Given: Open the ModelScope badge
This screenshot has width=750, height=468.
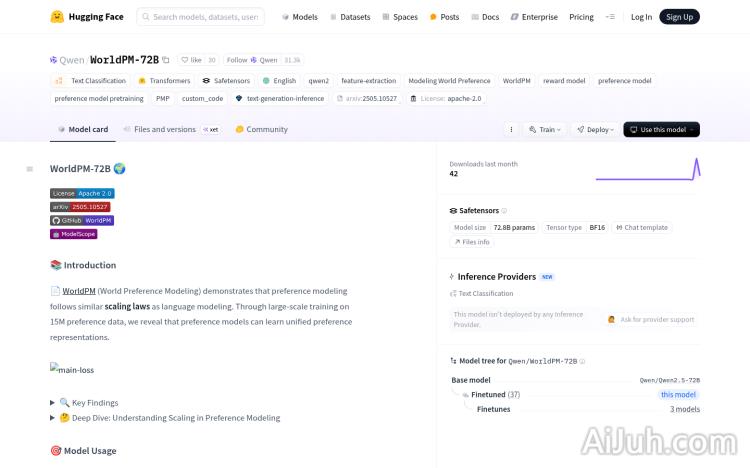Looking at the screenshot, I should [x=74, y=234].
